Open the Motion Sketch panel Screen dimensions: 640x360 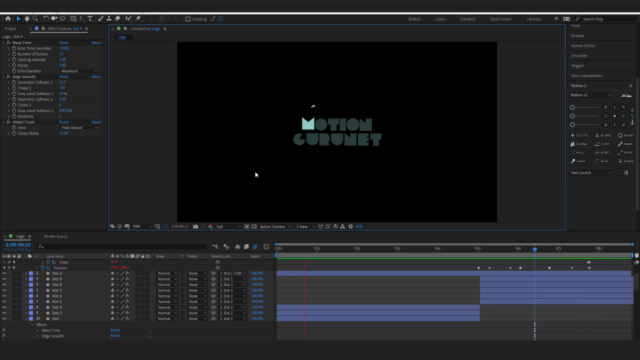[x=583, y=46]
